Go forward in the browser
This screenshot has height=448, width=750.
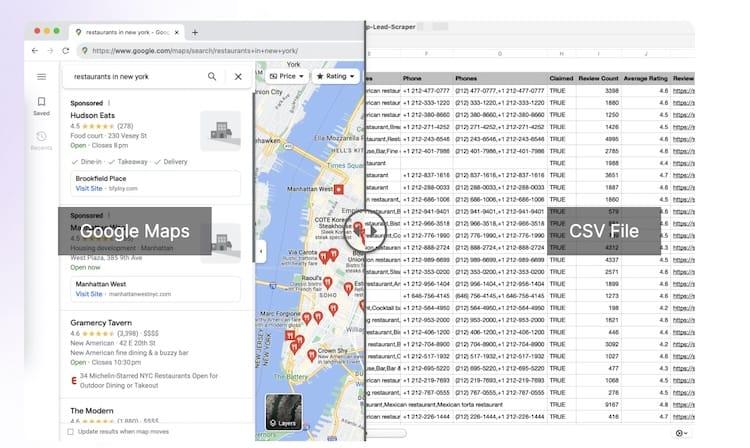pyautogui.click(x=50, y=51)
